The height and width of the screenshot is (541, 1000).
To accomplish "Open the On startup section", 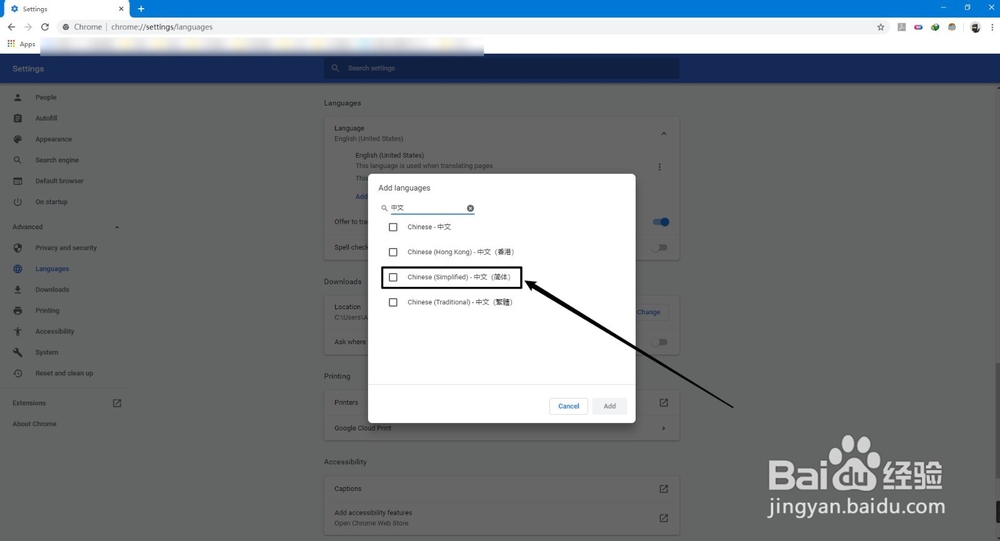I will coord(51,202).
